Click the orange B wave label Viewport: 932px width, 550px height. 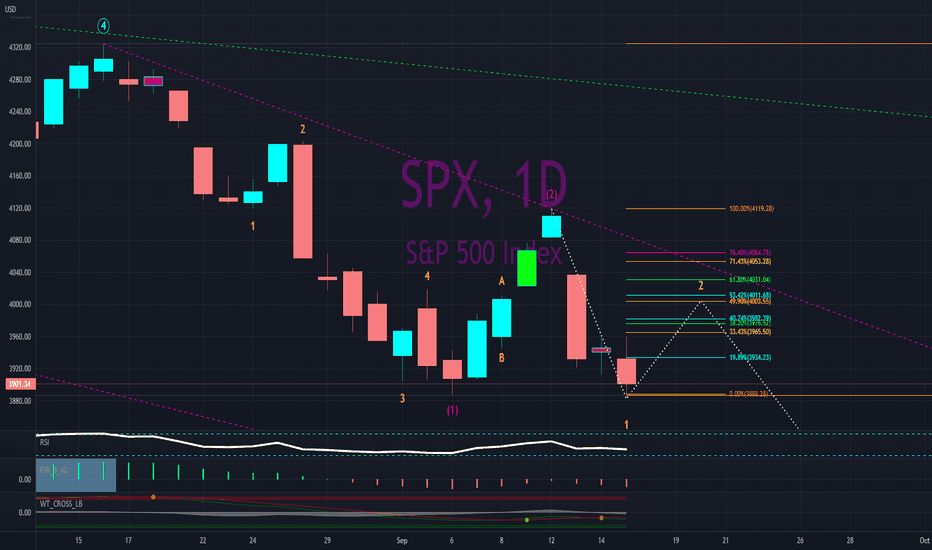tap(502, 358)
